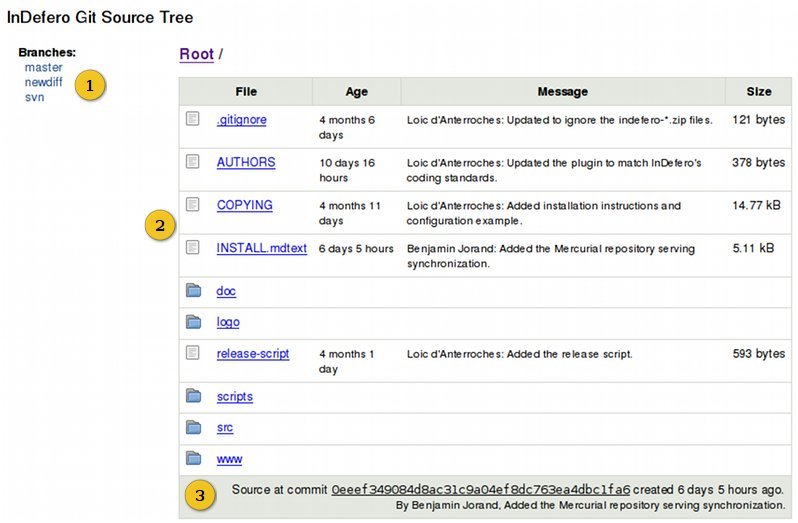Click the Message column header

point(563,92)
